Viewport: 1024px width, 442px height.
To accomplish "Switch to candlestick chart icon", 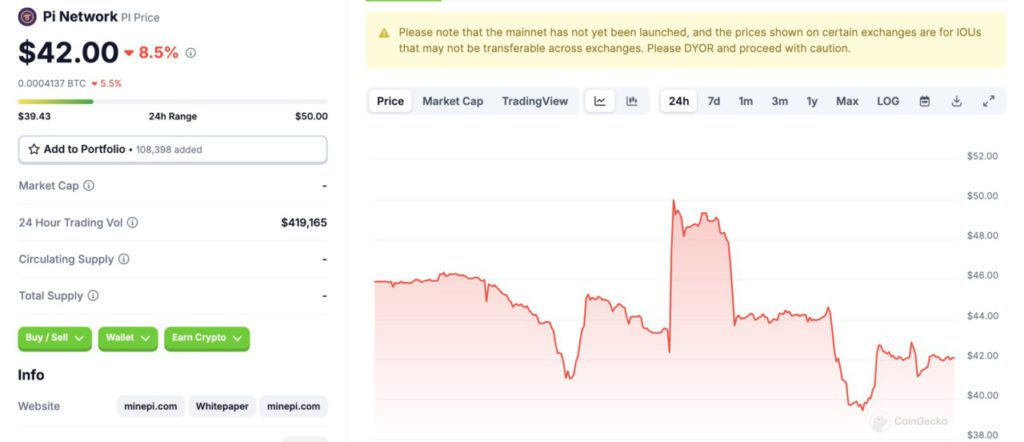I will (632, 101).
